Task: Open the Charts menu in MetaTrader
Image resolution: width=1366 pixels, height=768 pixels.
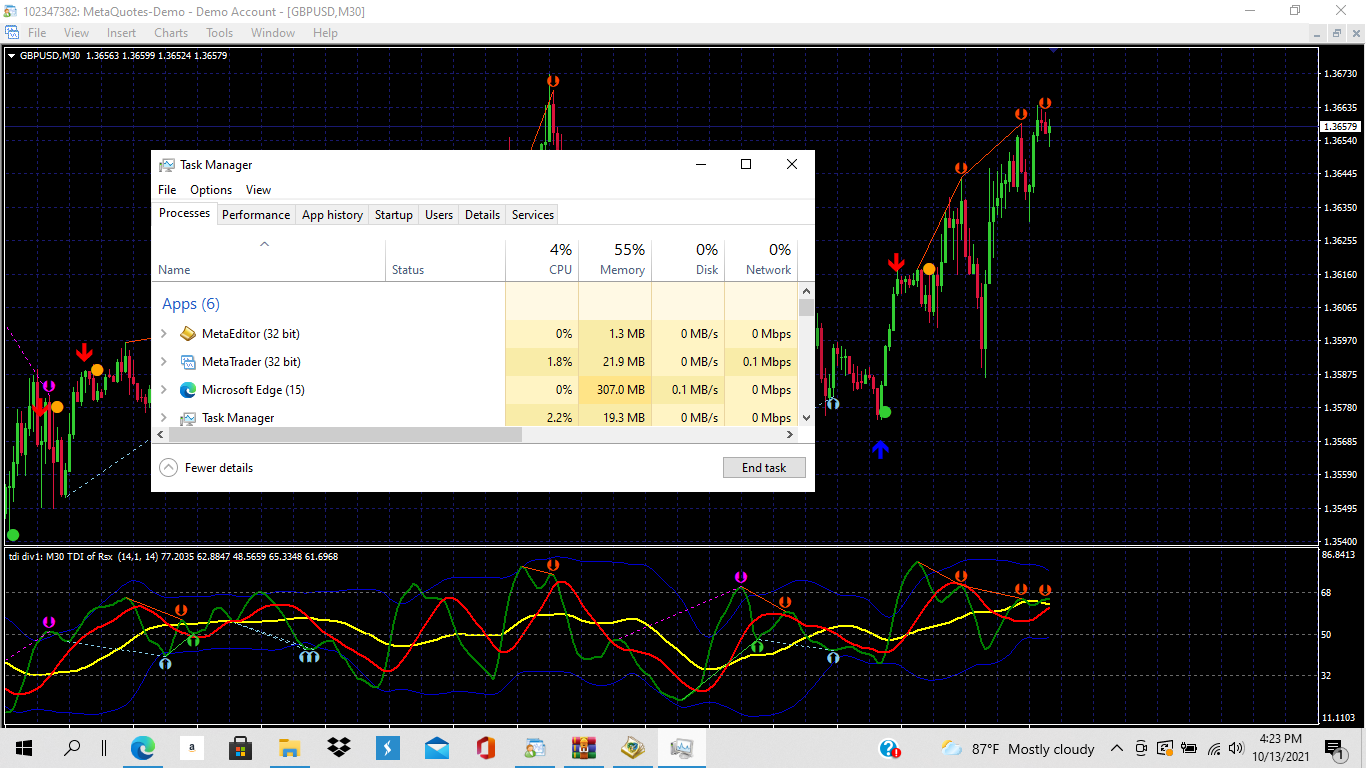Action: point(171,33)
